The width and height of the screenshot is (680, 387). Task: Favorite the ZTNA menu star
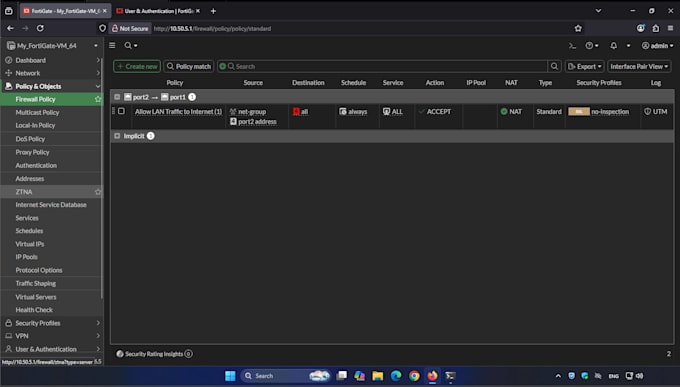click(98, 191)
